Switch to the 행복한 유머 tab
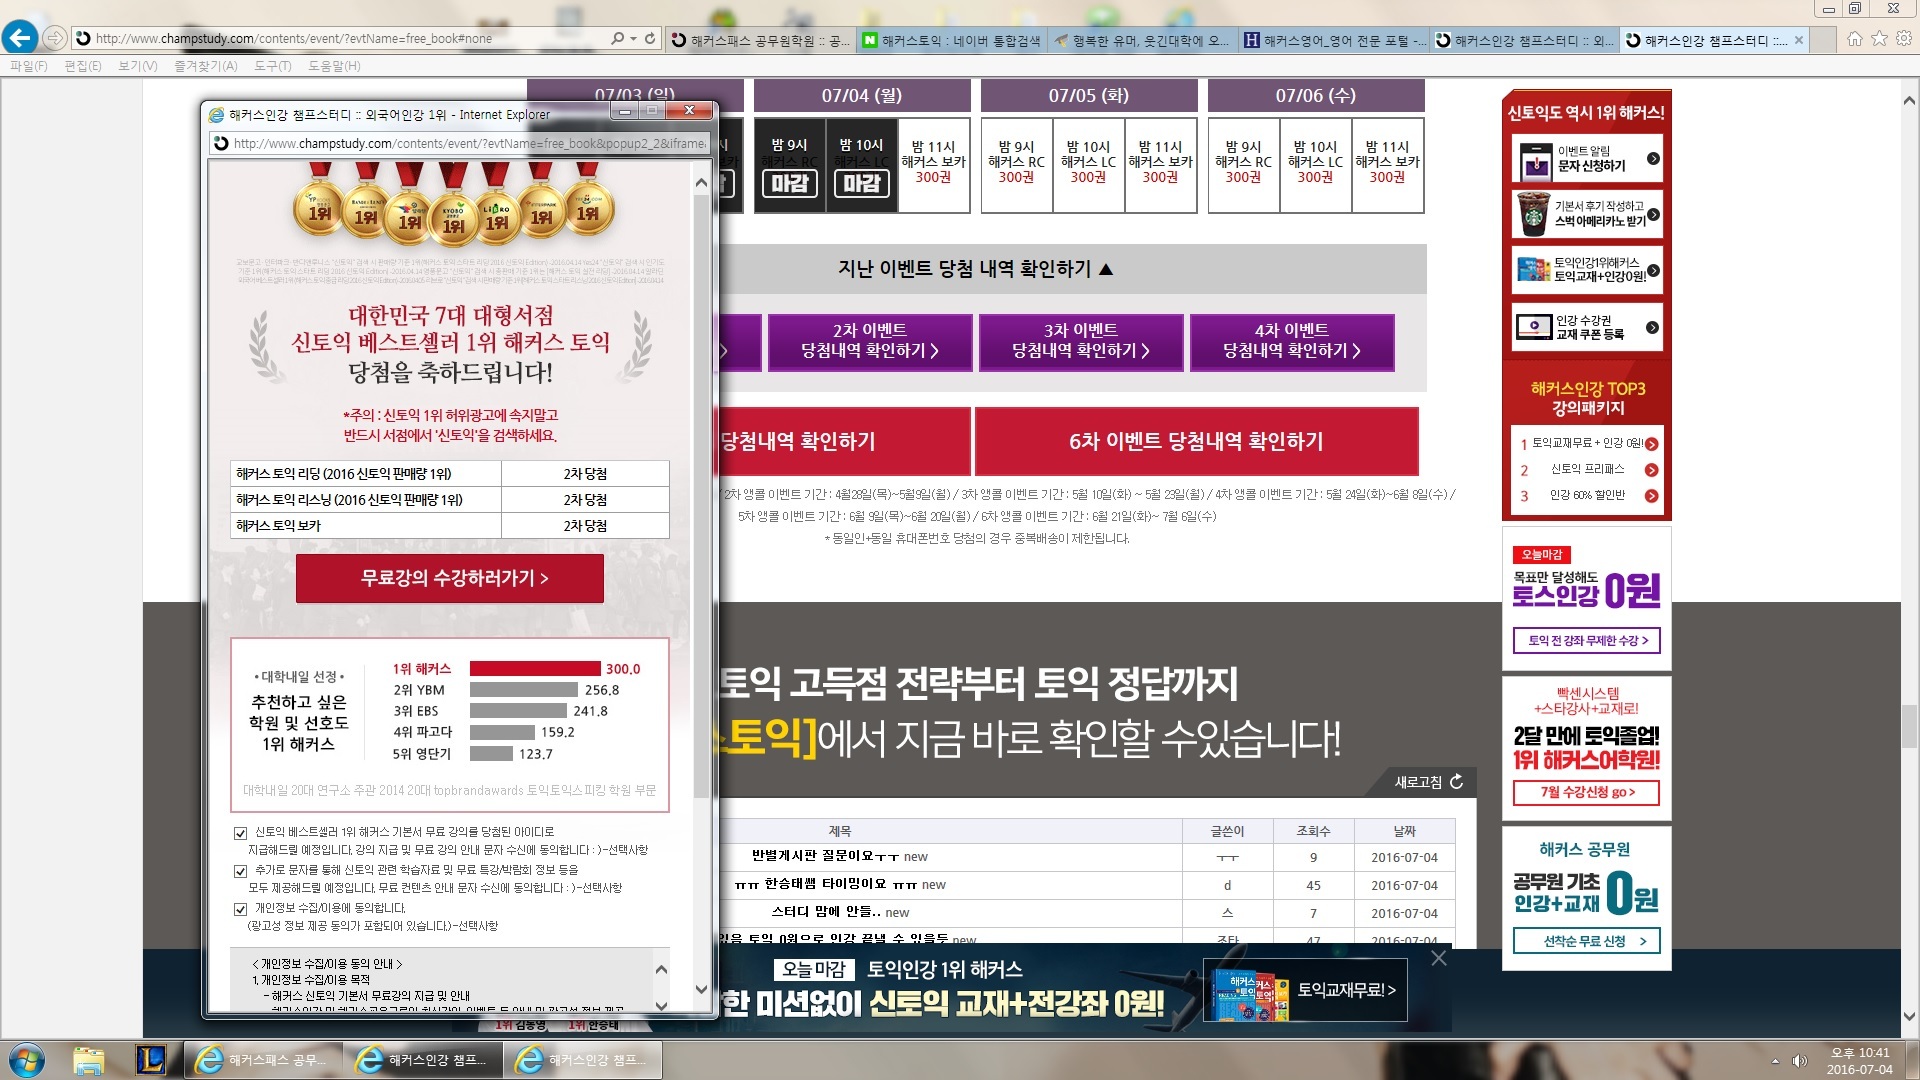Image resolution: width=1920 pixels, height=1080 pixels. (1142, 40)
